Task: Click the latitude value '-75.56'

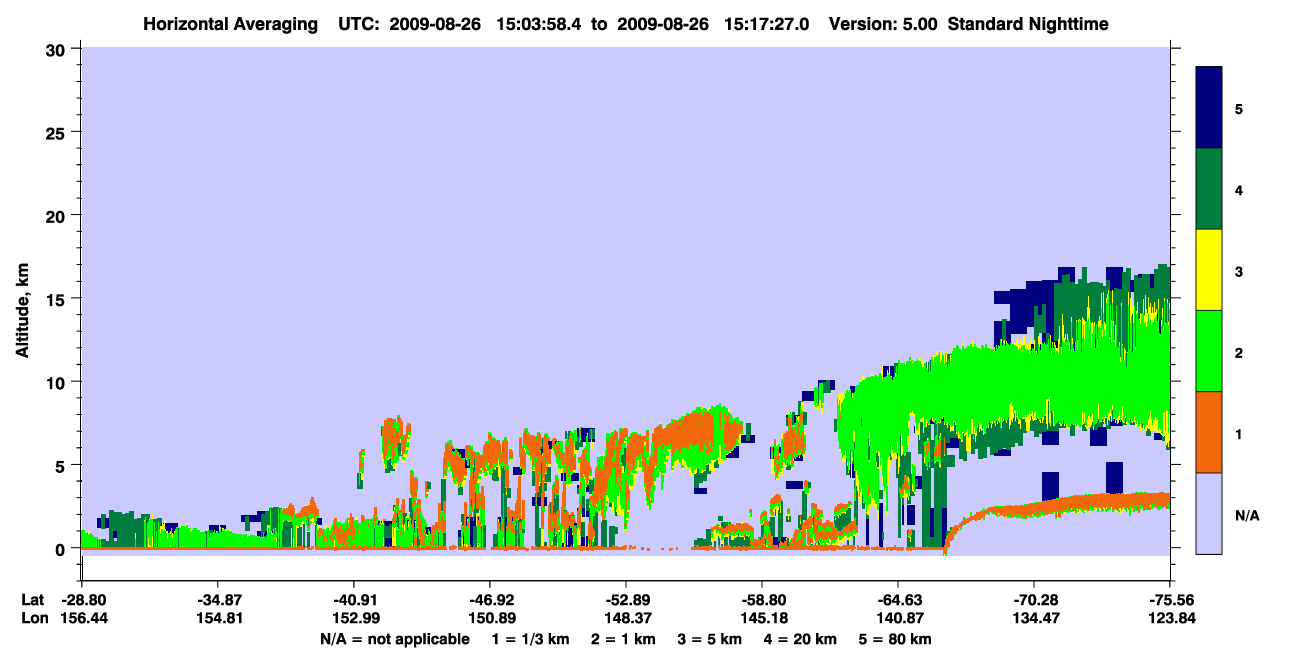Action: (1170, 600)
